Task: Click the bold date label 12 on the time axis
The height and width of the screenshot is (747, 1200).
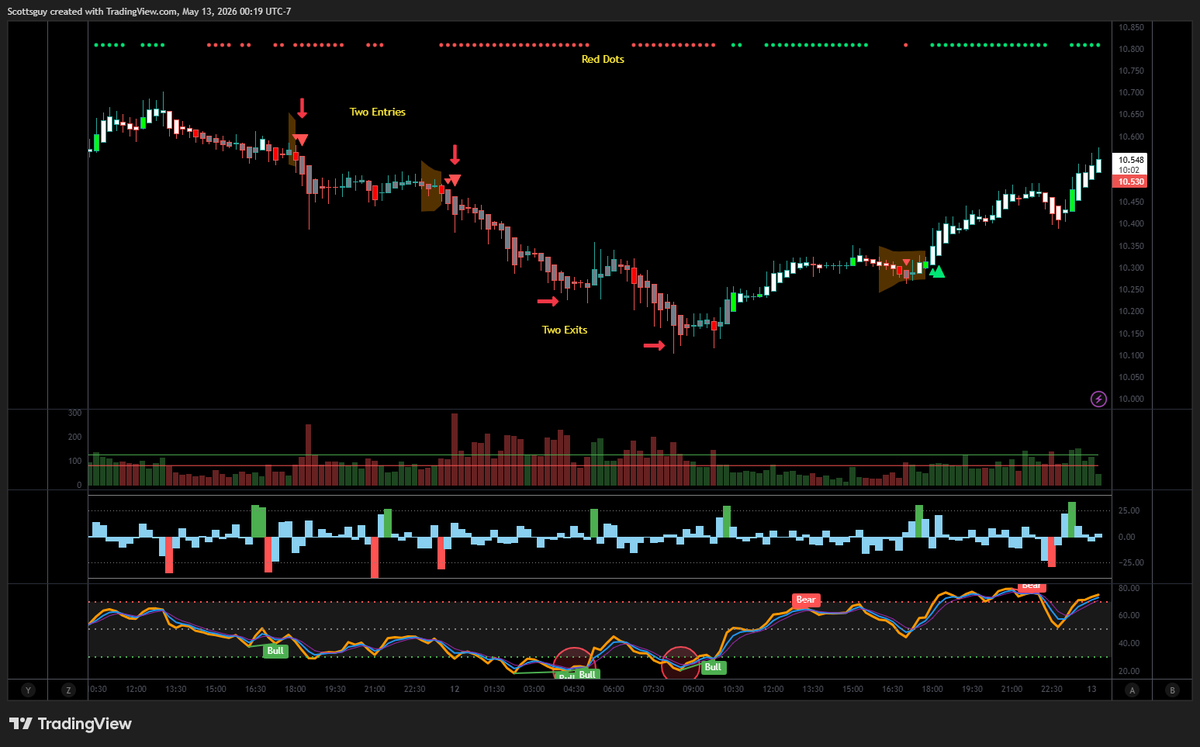Action: coord(453,689)
